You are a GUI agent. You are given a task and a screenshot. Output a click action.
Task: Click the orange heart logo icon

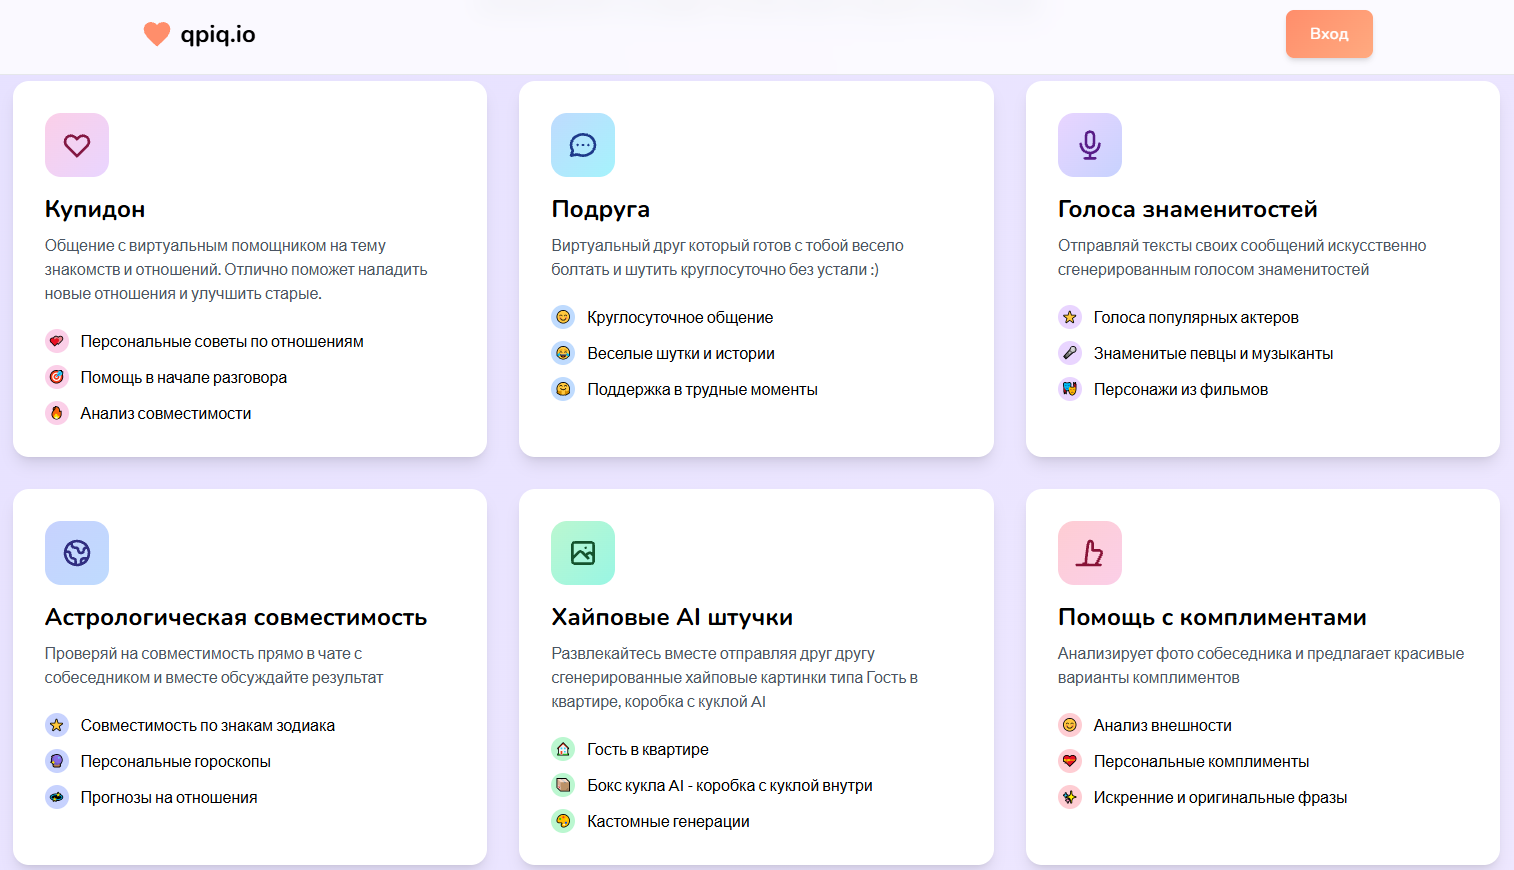157,34
